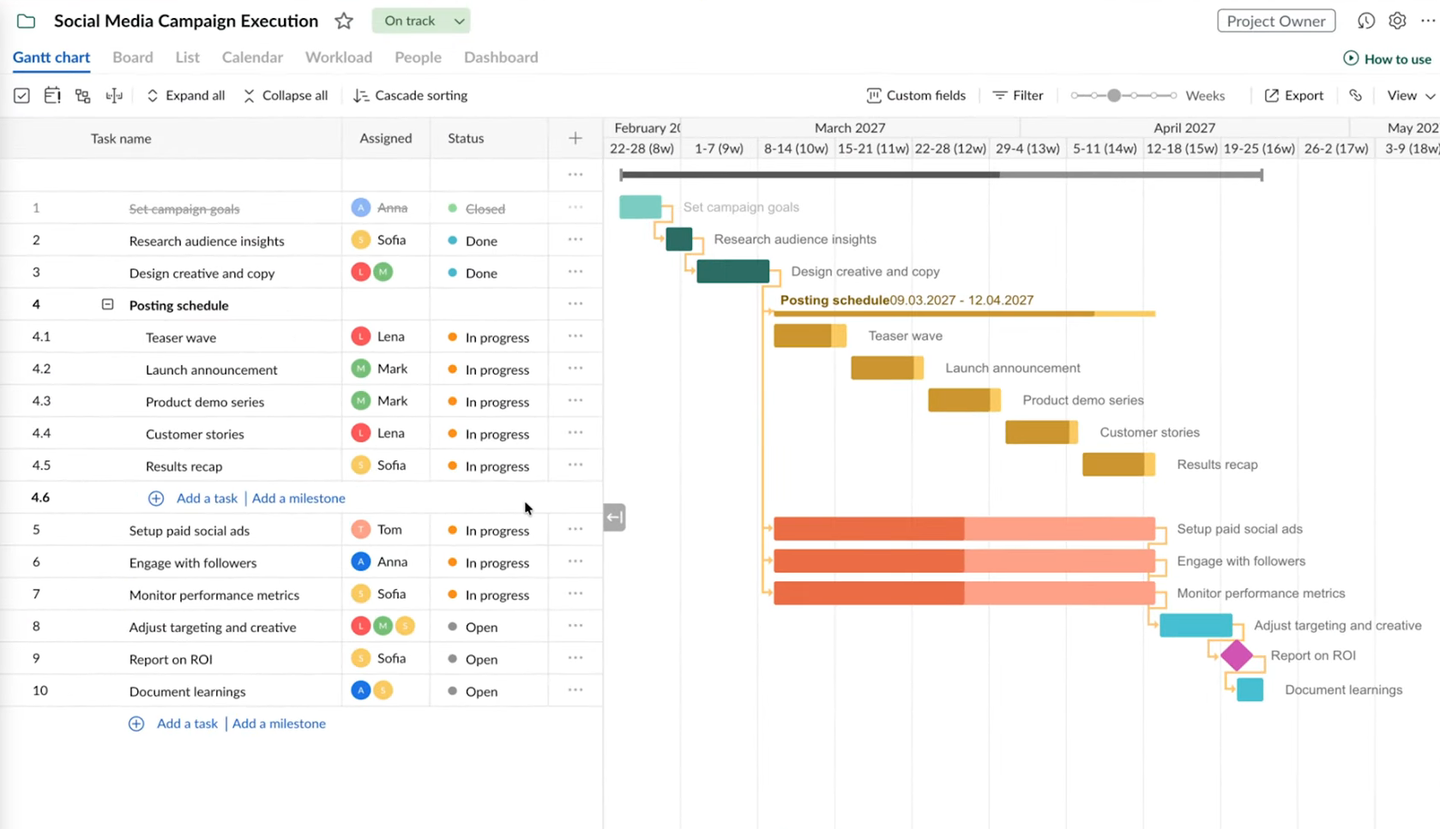Click the fourth toolbar icon before Expand all
This screenshot has height=829, width=1440.
pos(114,96)
